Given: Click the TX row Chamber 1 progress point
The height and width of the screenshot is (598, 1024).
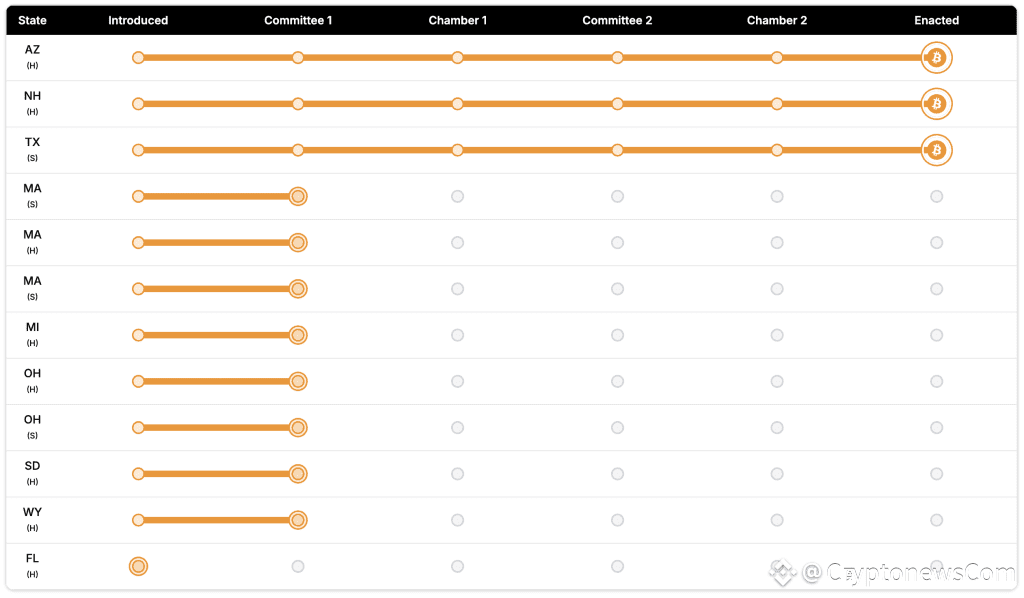Looking at the screenshot, I should click(x=457, y=150).
